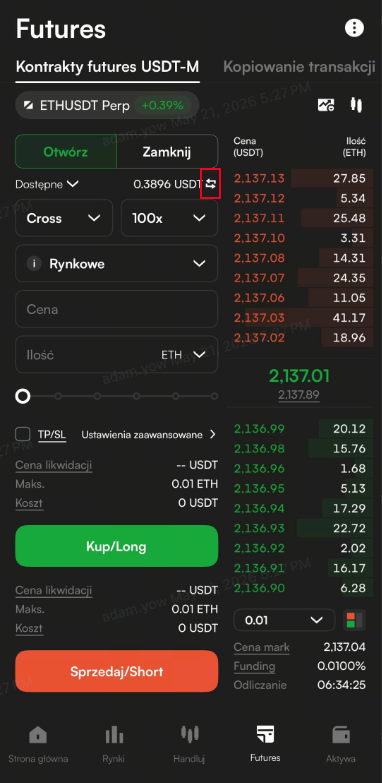This screenshot has height=783, width=382.
Task: Open the Aktywa wallet icon
Action: point(341,735)
